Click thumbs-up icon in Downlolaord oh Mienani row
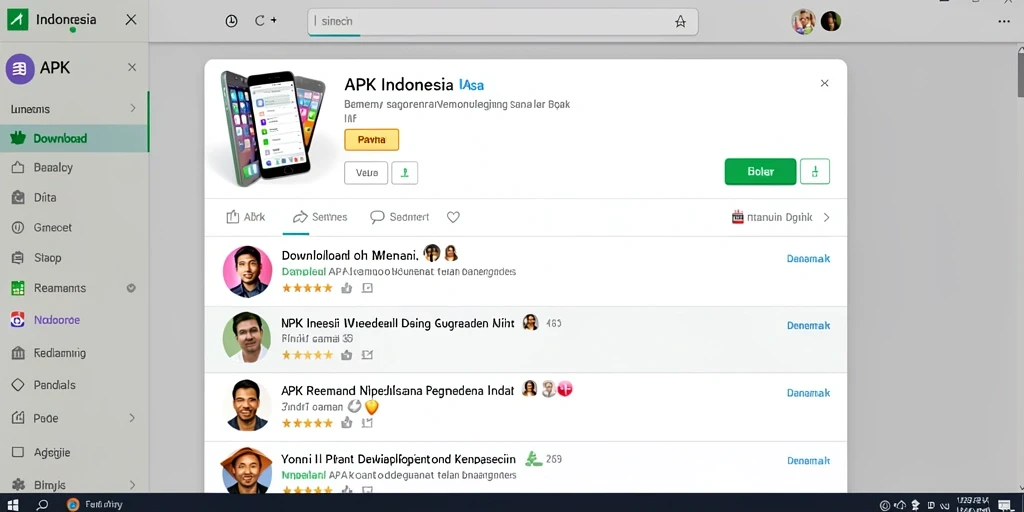The image size is (1024, 512). pyautogui.click(x=347, y=288)
